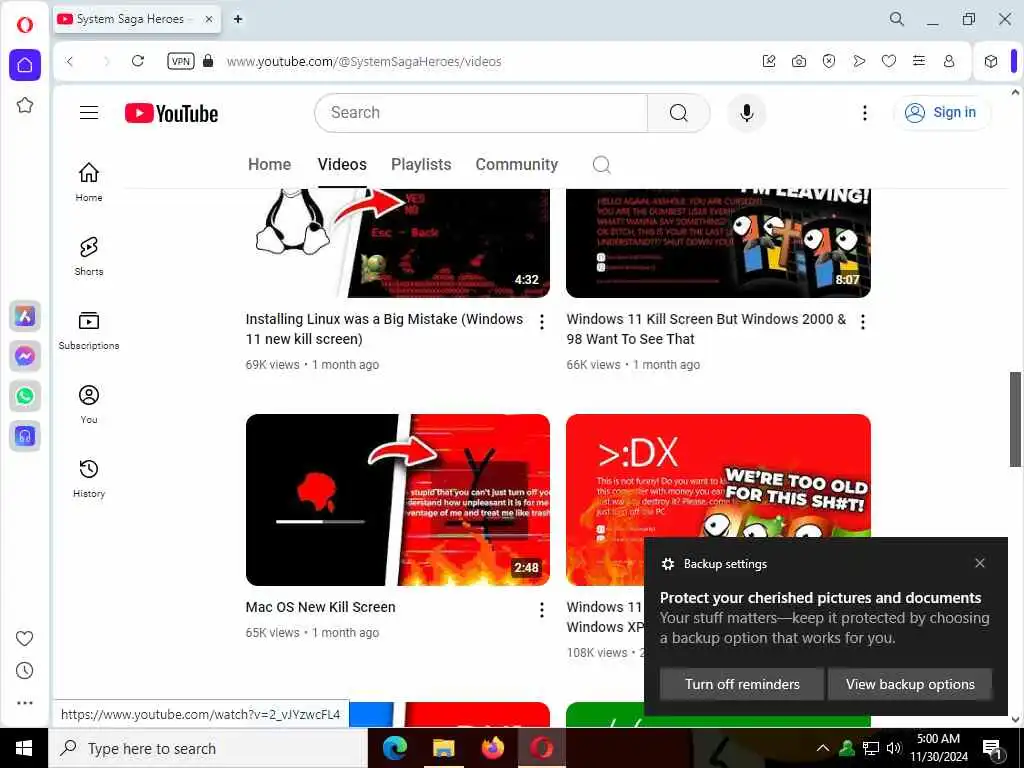
Task: Open WhatsApp in Opera sidebar
Action: (x=25, y=396)
